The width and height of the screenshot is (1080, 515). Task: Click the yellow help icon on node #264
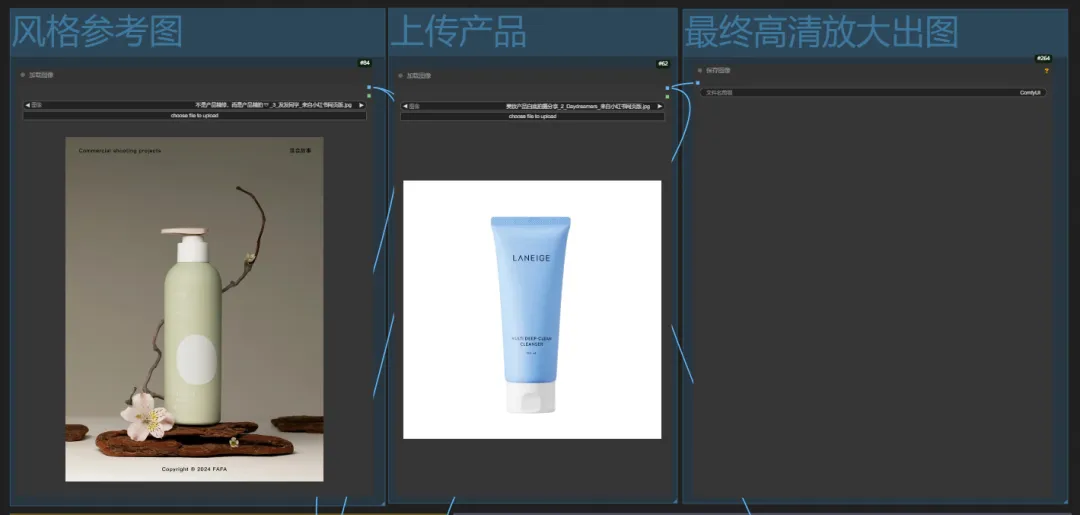coord(1047,70)
